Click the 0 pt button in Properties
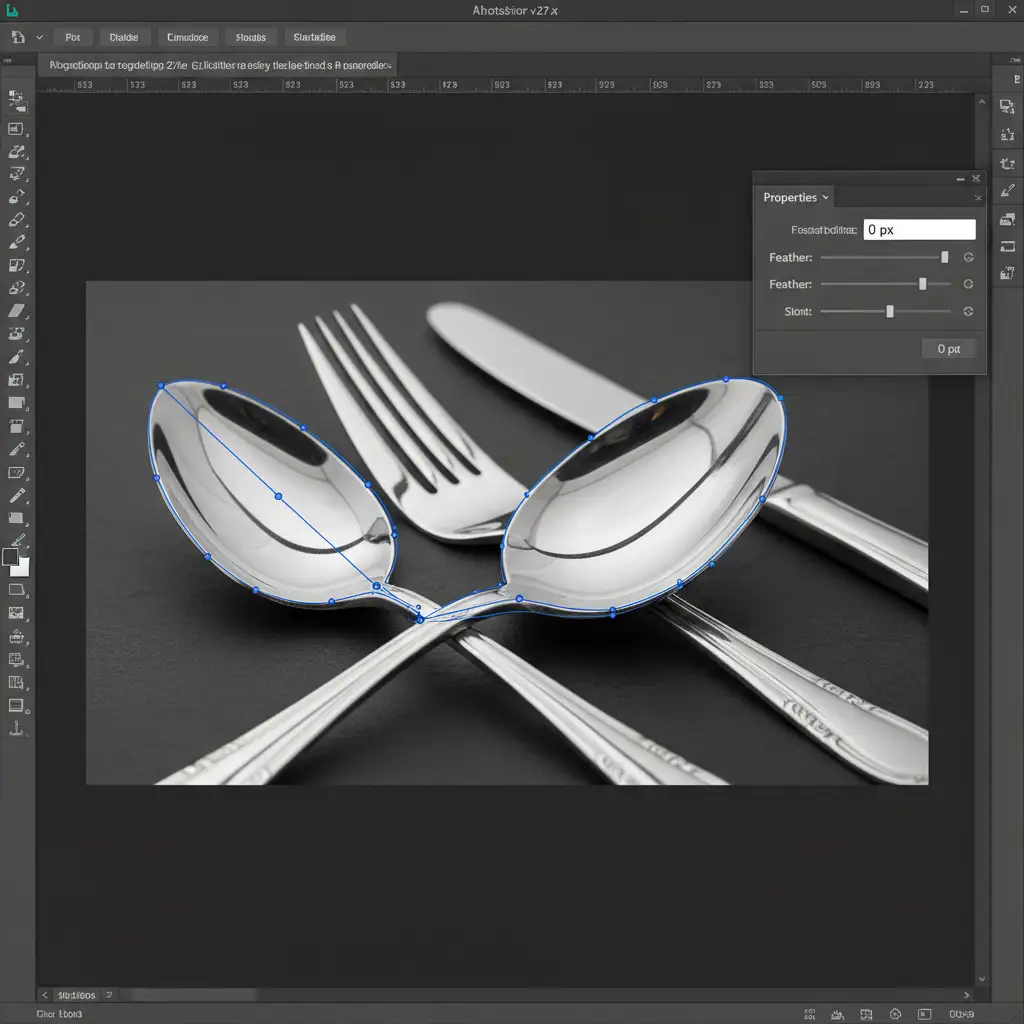The height and width of the screenshot is (1024, 1024). 949,349
